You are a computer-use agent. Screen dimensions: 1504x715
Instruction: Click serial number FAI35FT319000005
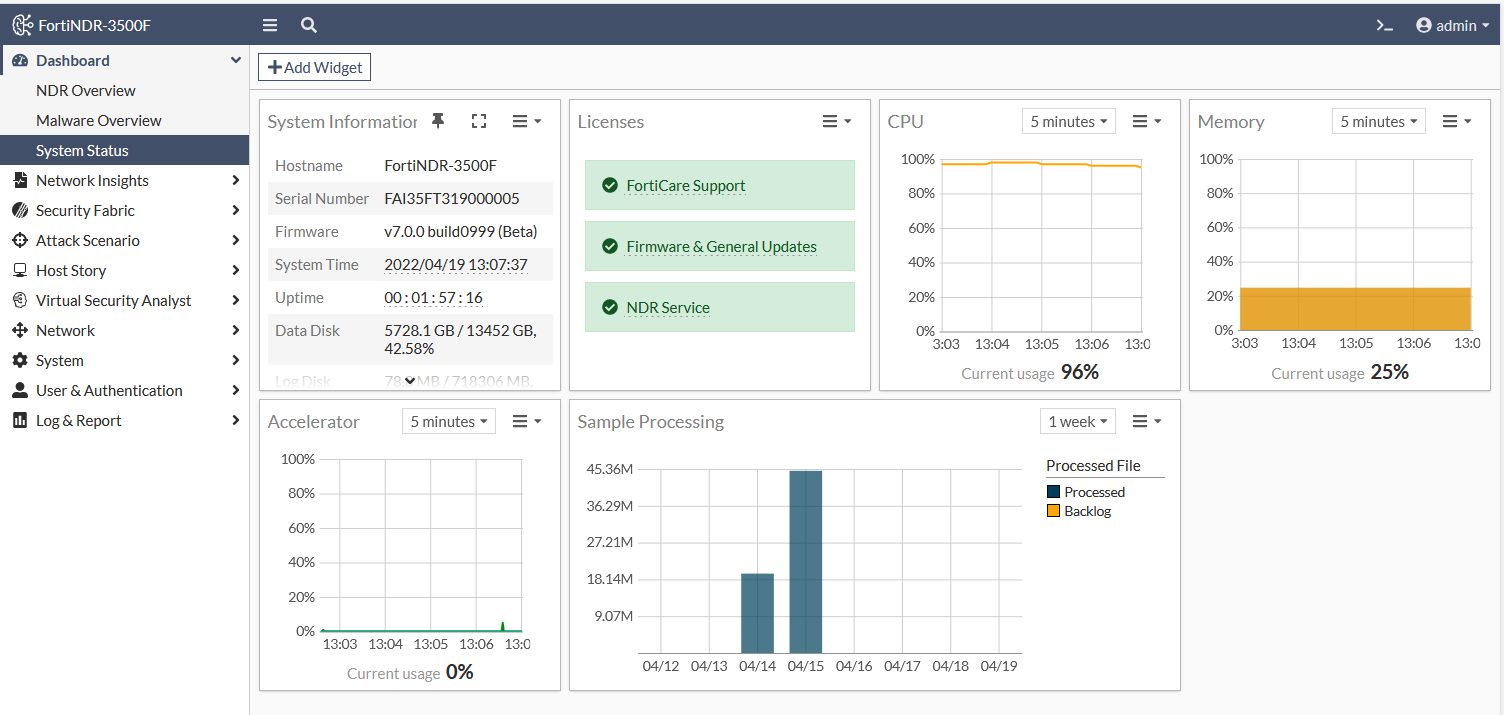click(x=452, y=199)
